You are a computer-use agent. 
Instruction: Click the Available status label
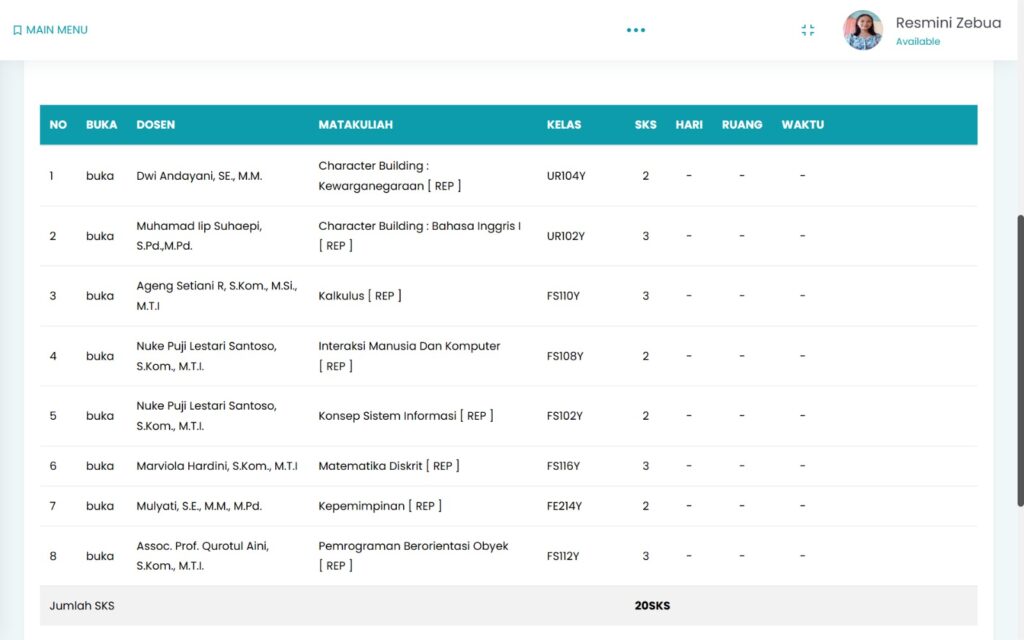tap(918, 41)
